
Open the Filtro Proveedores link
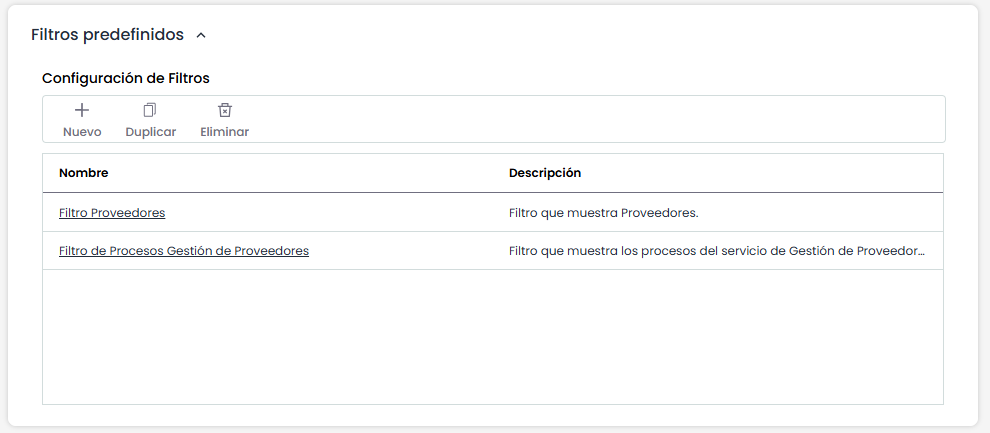click(112, 213)
